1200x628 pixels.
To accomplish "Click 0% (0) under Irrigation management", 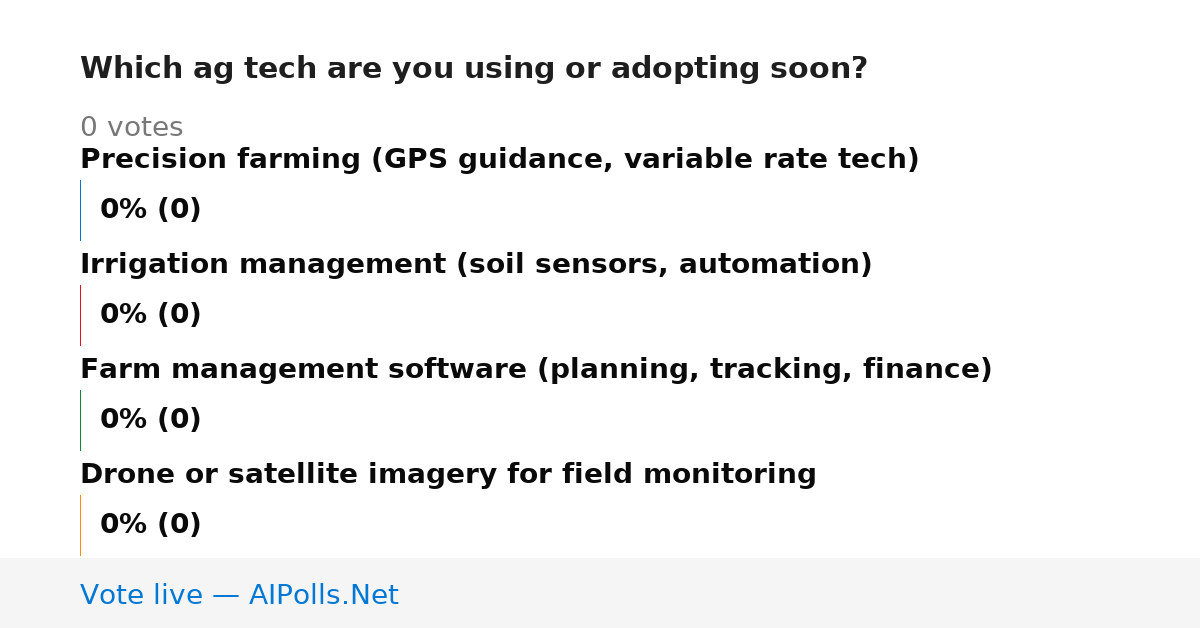I will (151, 315).
